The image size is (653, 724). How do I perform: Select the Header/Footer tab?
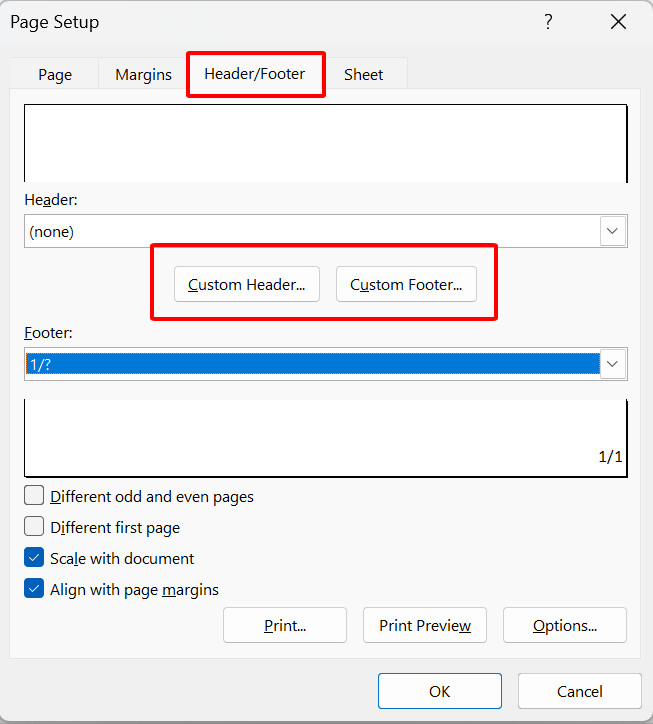(x=255, y=74)
